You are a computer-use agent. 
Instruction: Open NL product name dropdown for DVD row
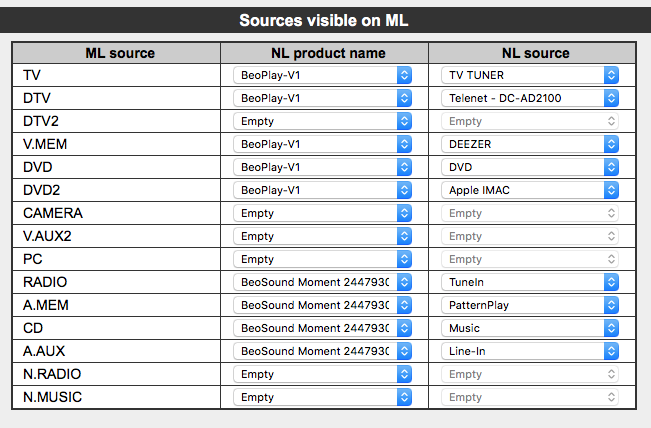point(322,167)
